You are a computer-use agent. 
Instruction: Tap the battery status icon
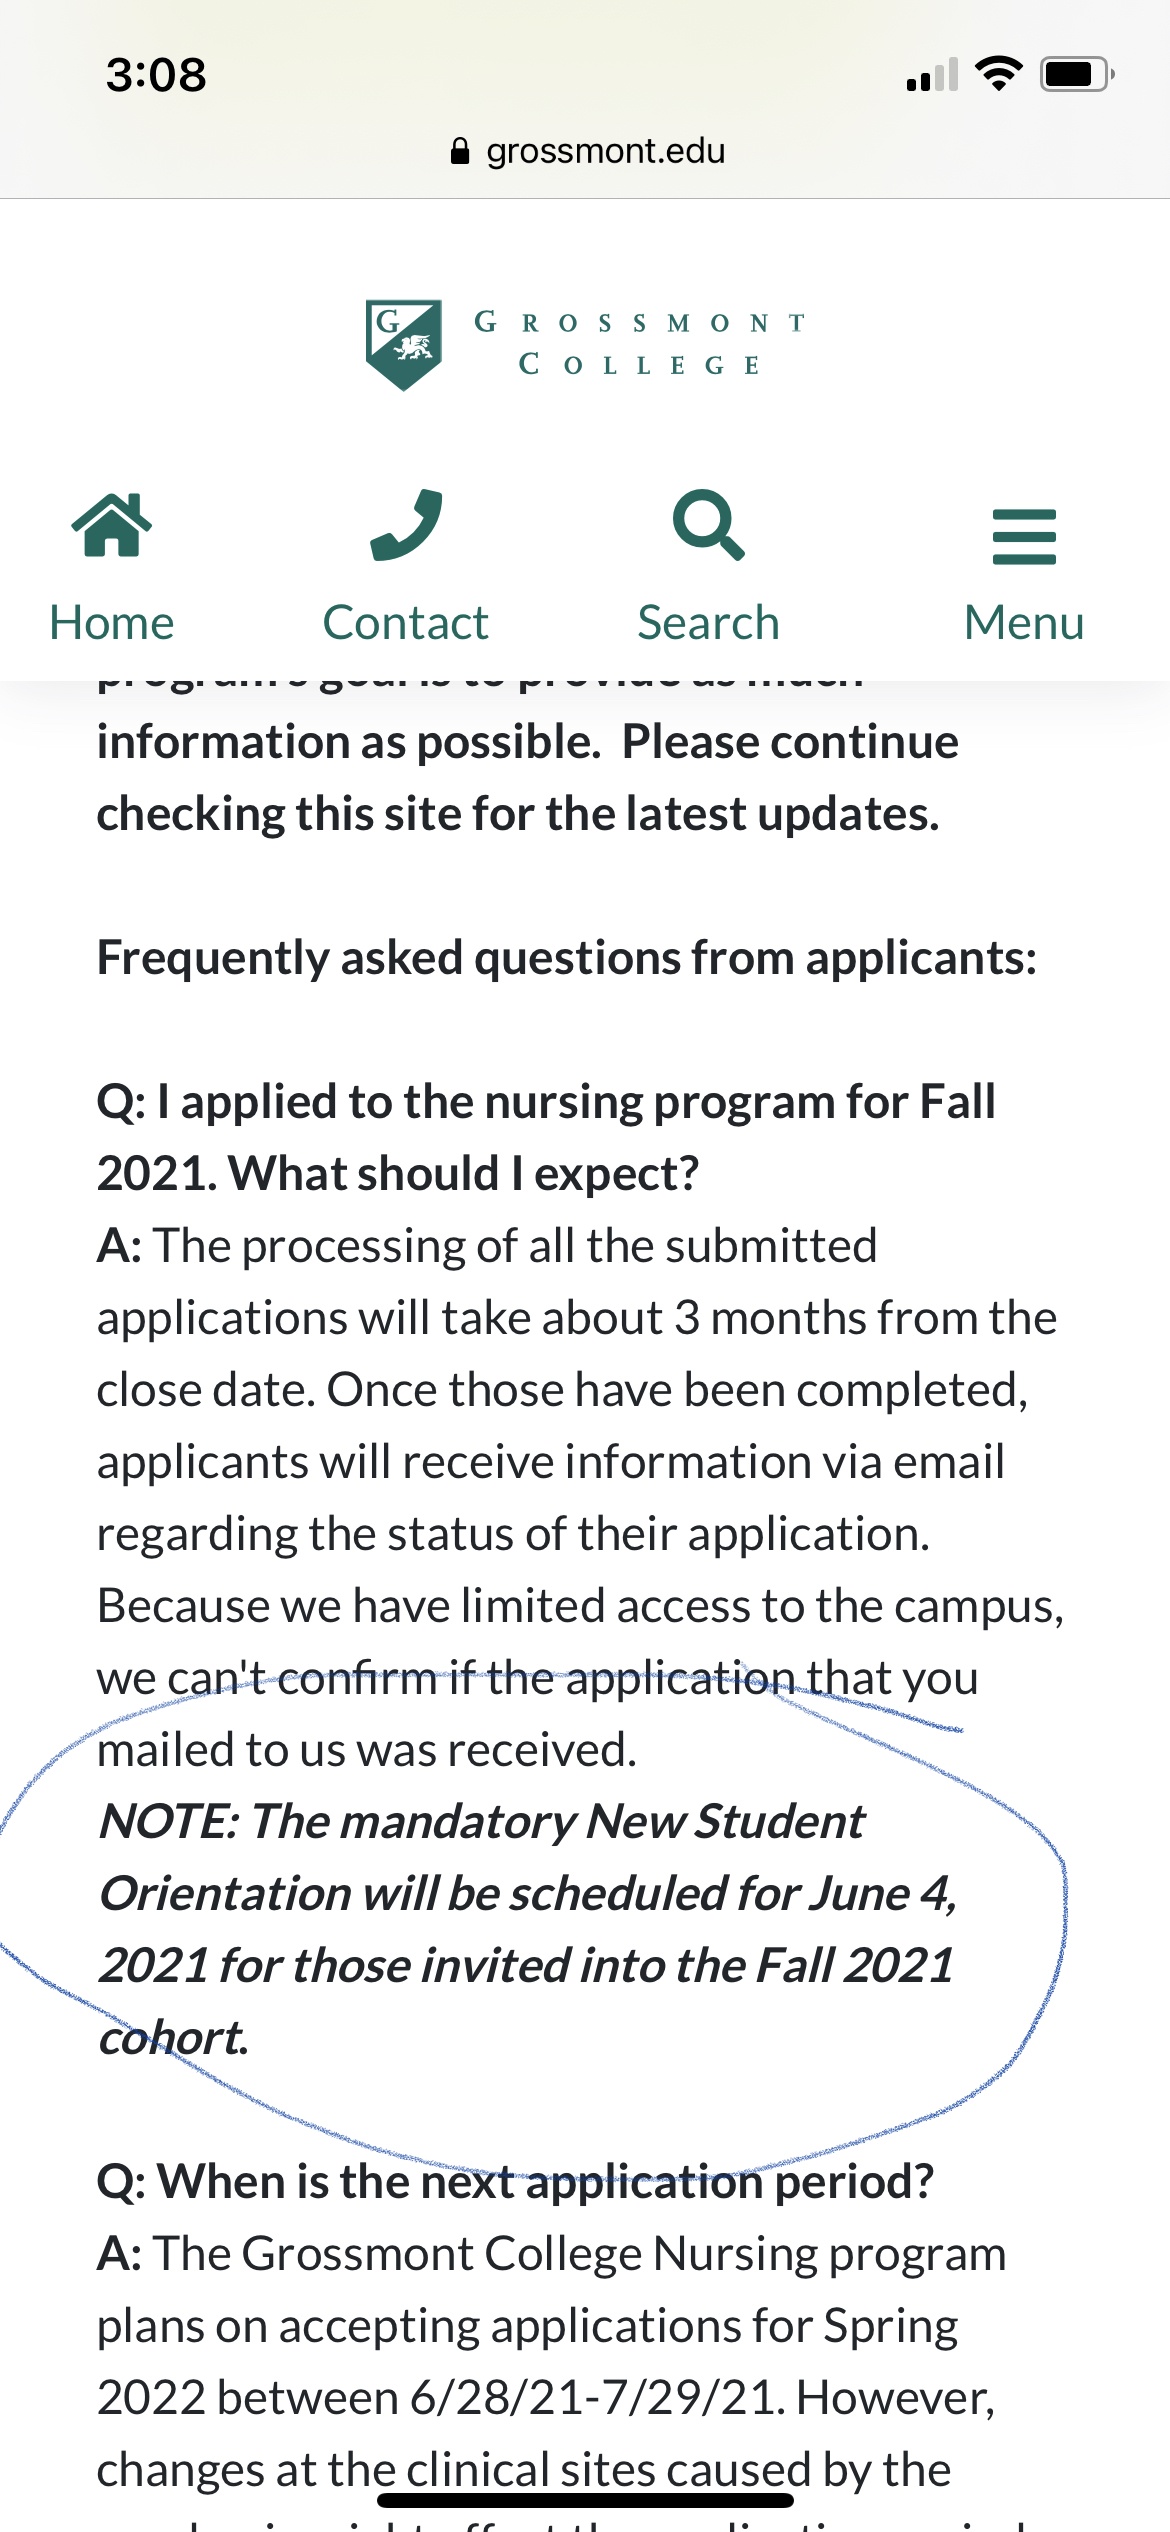(x=1077, y=74)
